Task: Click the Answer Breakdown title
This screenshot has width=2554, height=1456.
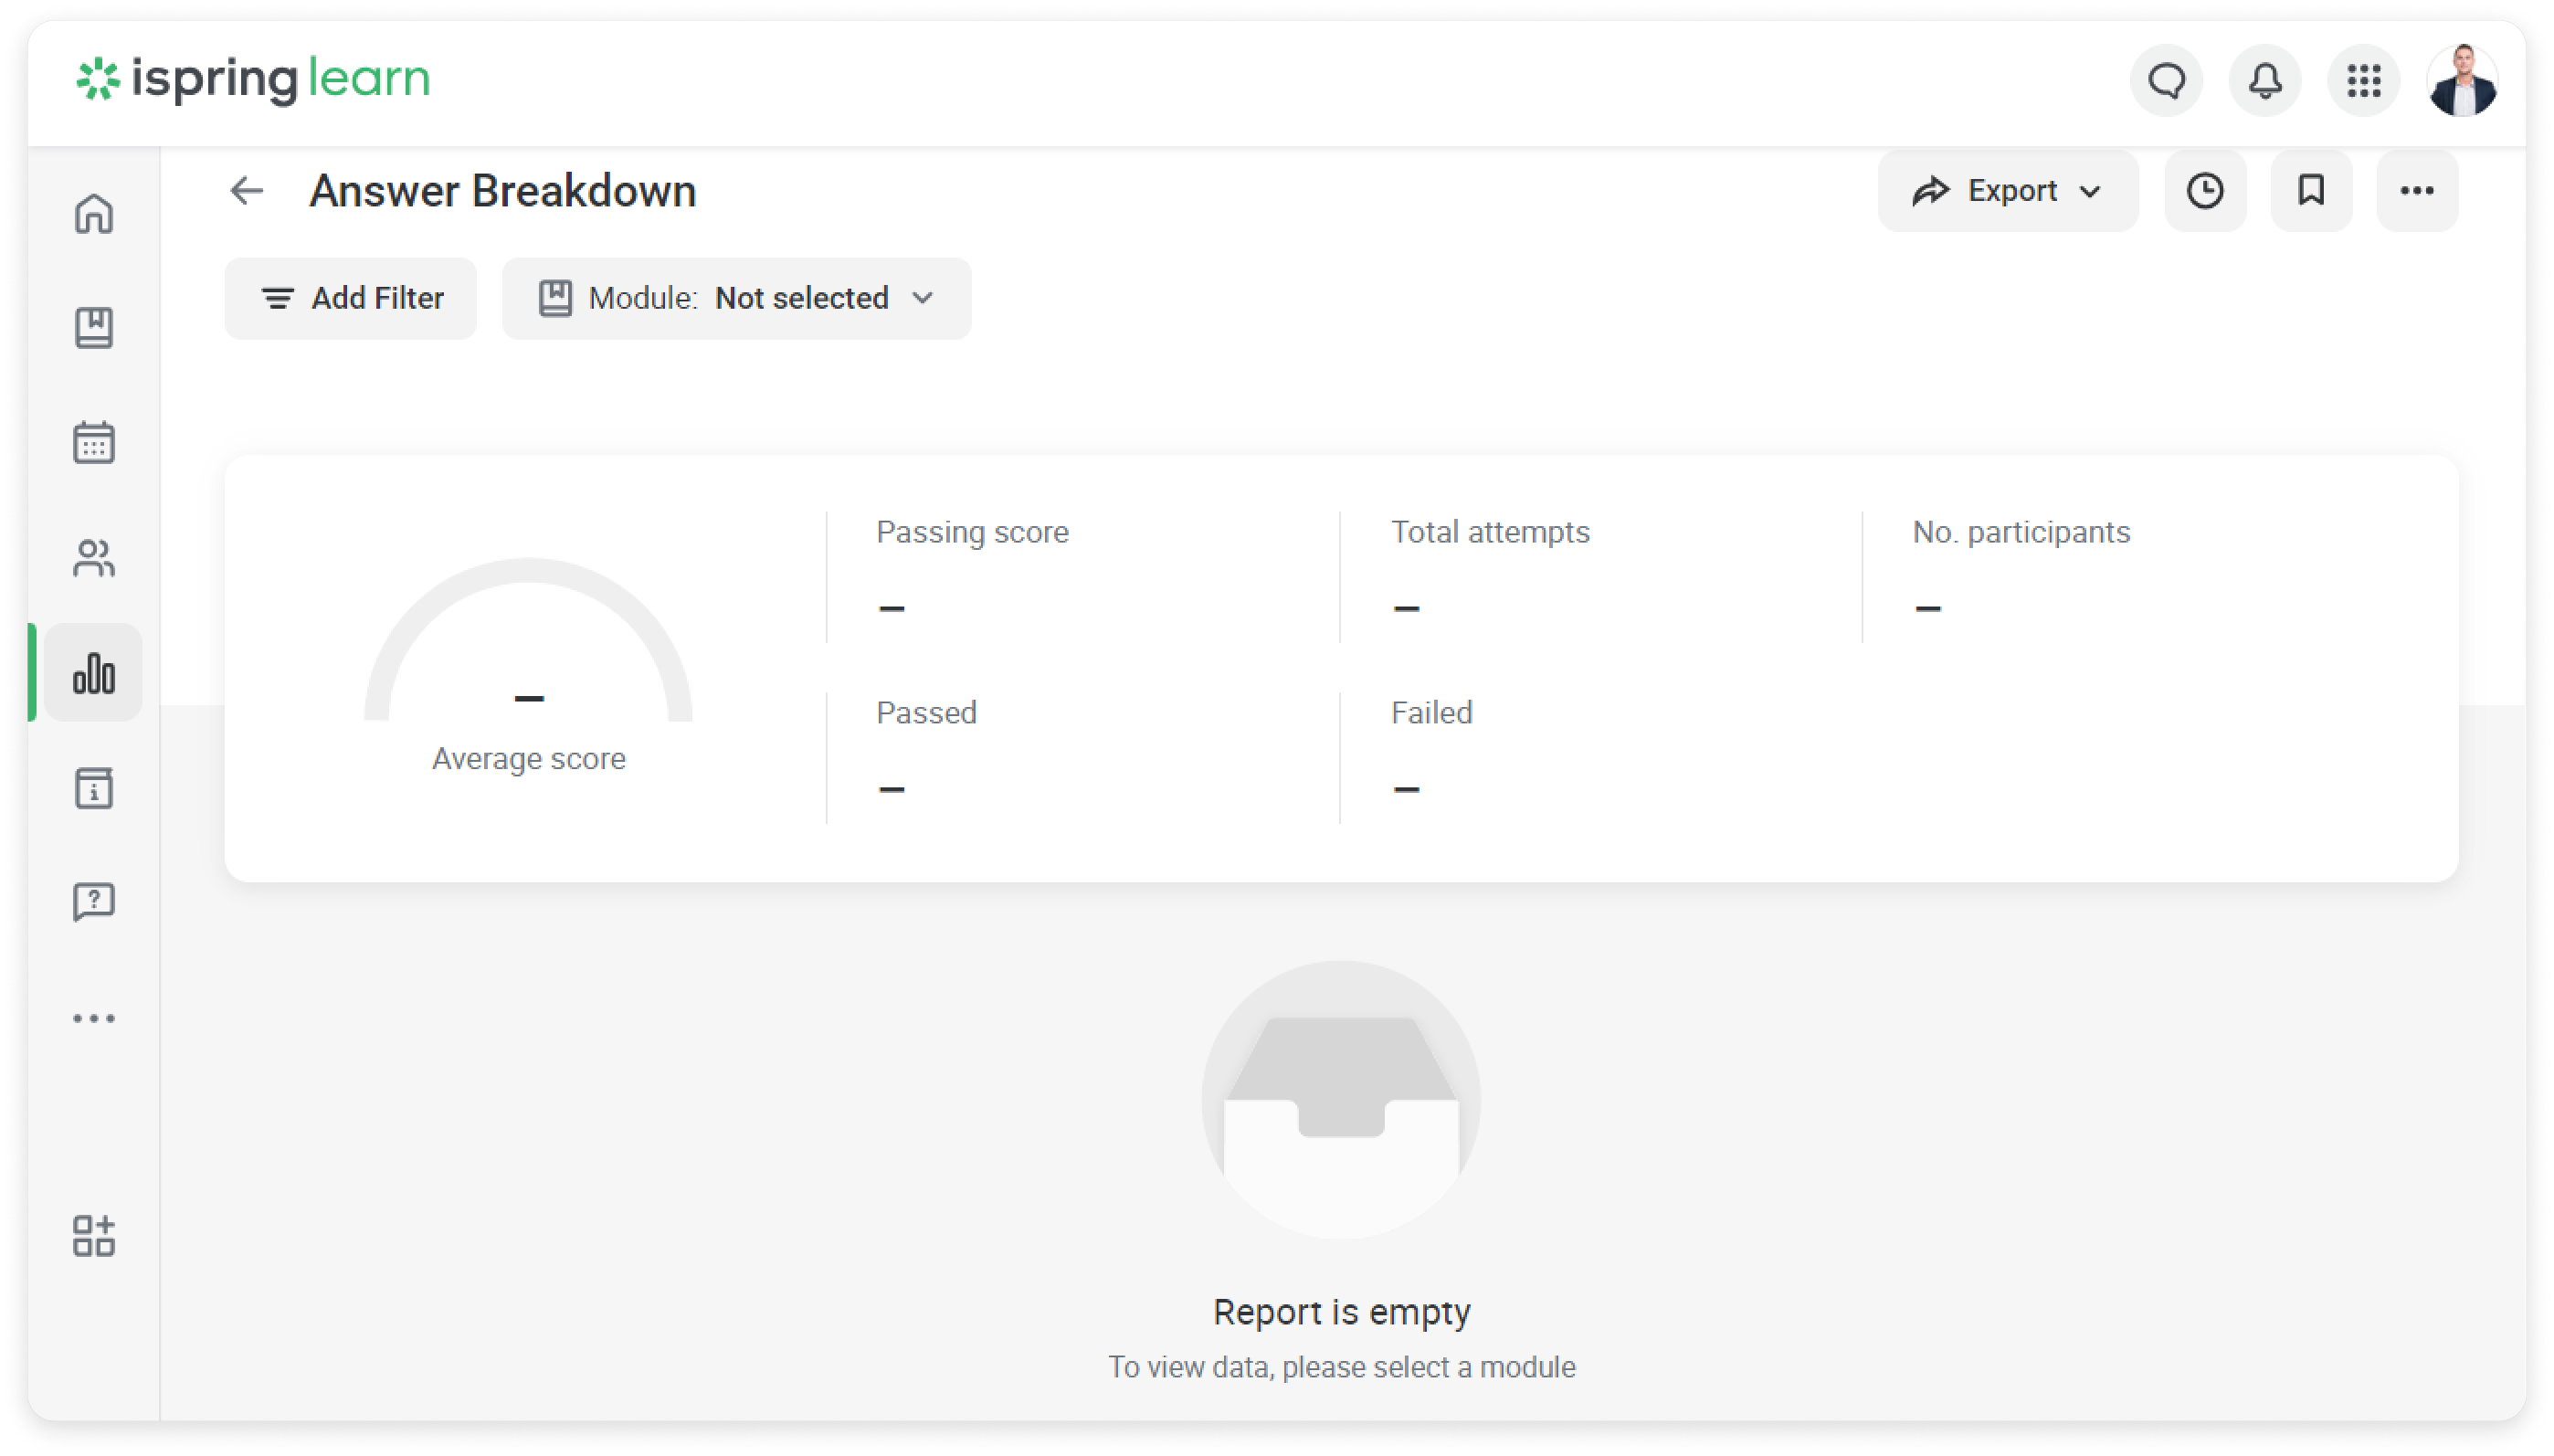Action: coord(503,191)
